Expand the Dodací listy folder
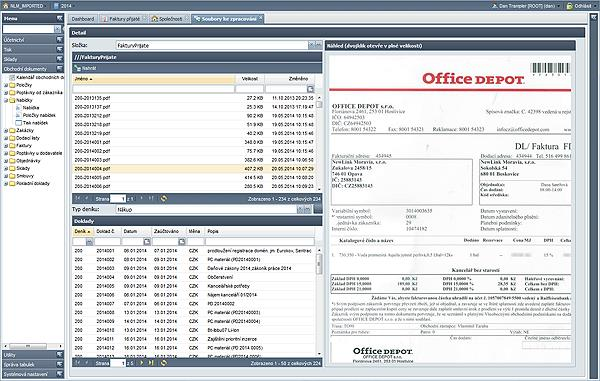 (x=6, y=138)
